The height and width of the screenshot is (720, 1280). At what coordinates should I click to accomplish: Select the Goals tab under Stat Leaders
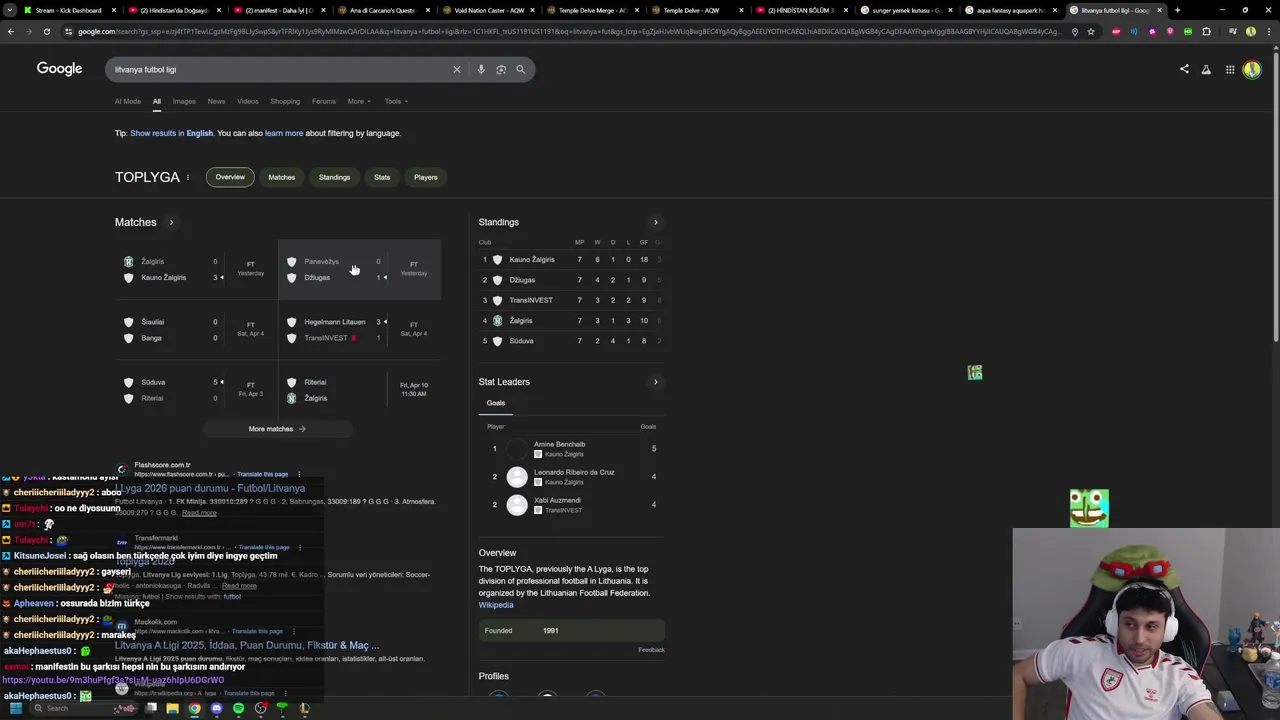click(496, 403)
